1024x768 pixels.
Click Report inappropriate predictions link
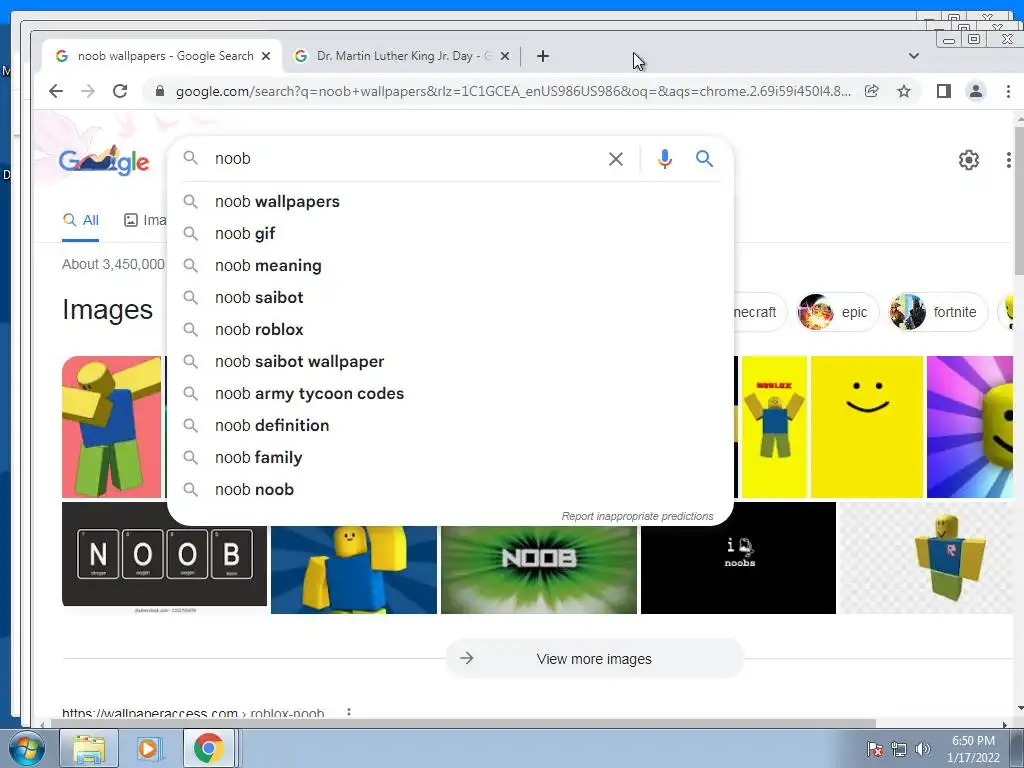pyautogui.click(x=637, y=516)
